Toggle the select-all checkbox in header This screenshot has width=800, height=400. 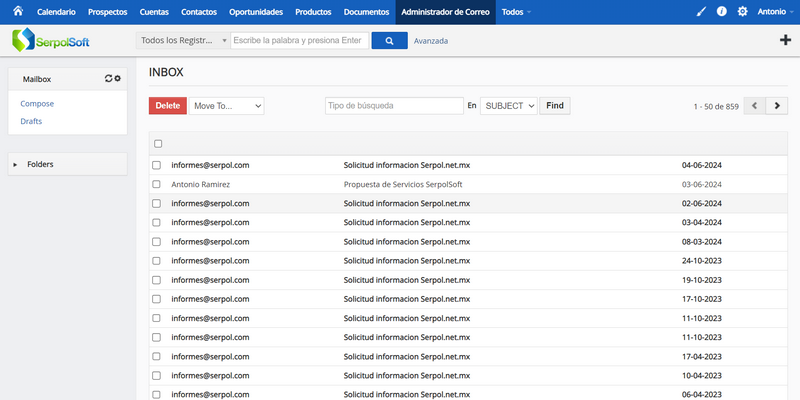tap(158, 144)
